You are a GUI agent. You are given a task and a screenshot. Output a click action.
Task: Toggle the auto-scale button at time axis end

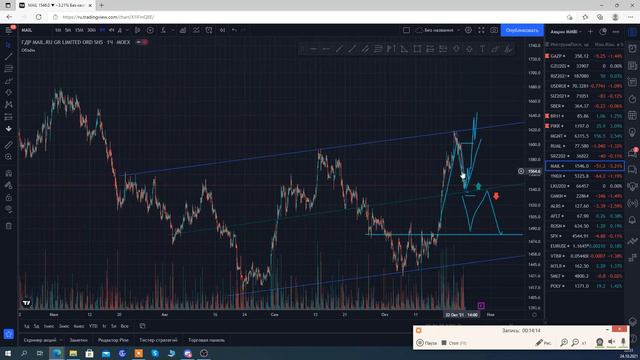(x=534, y=315)
